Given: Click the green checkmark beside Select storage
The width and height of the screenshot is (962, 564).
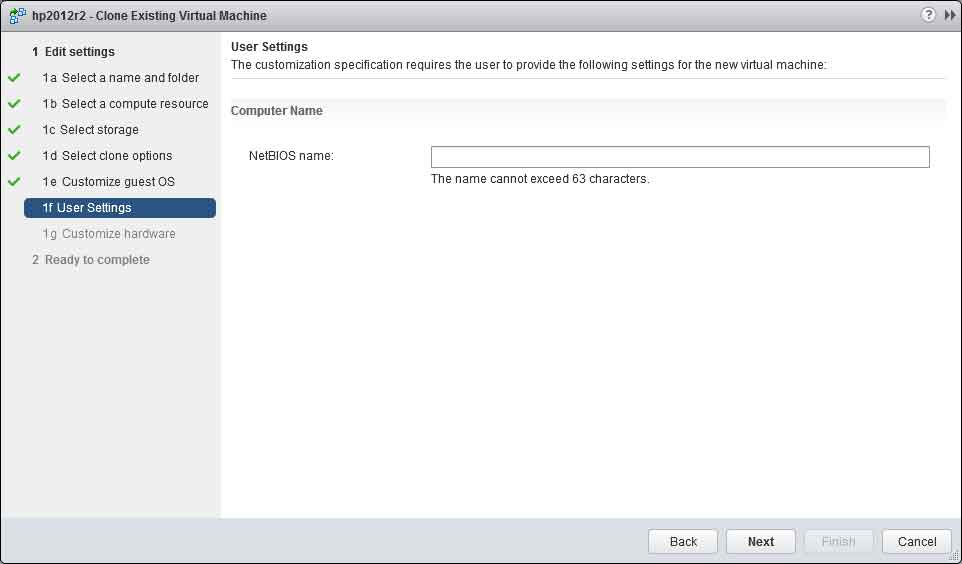Looking at the screenshot, I should 14,129.
